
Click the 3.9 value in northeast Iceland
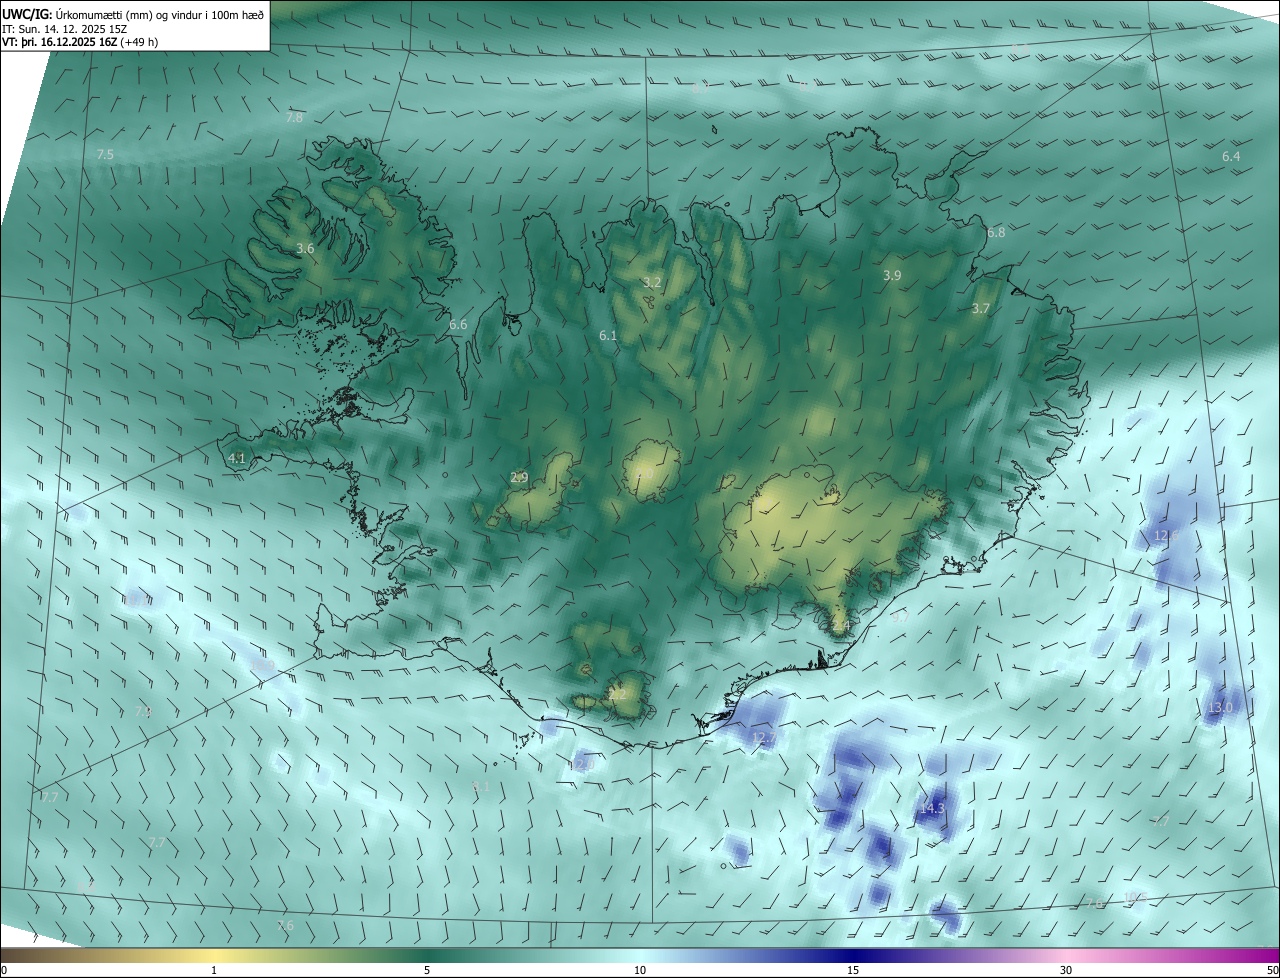point(893,275)
